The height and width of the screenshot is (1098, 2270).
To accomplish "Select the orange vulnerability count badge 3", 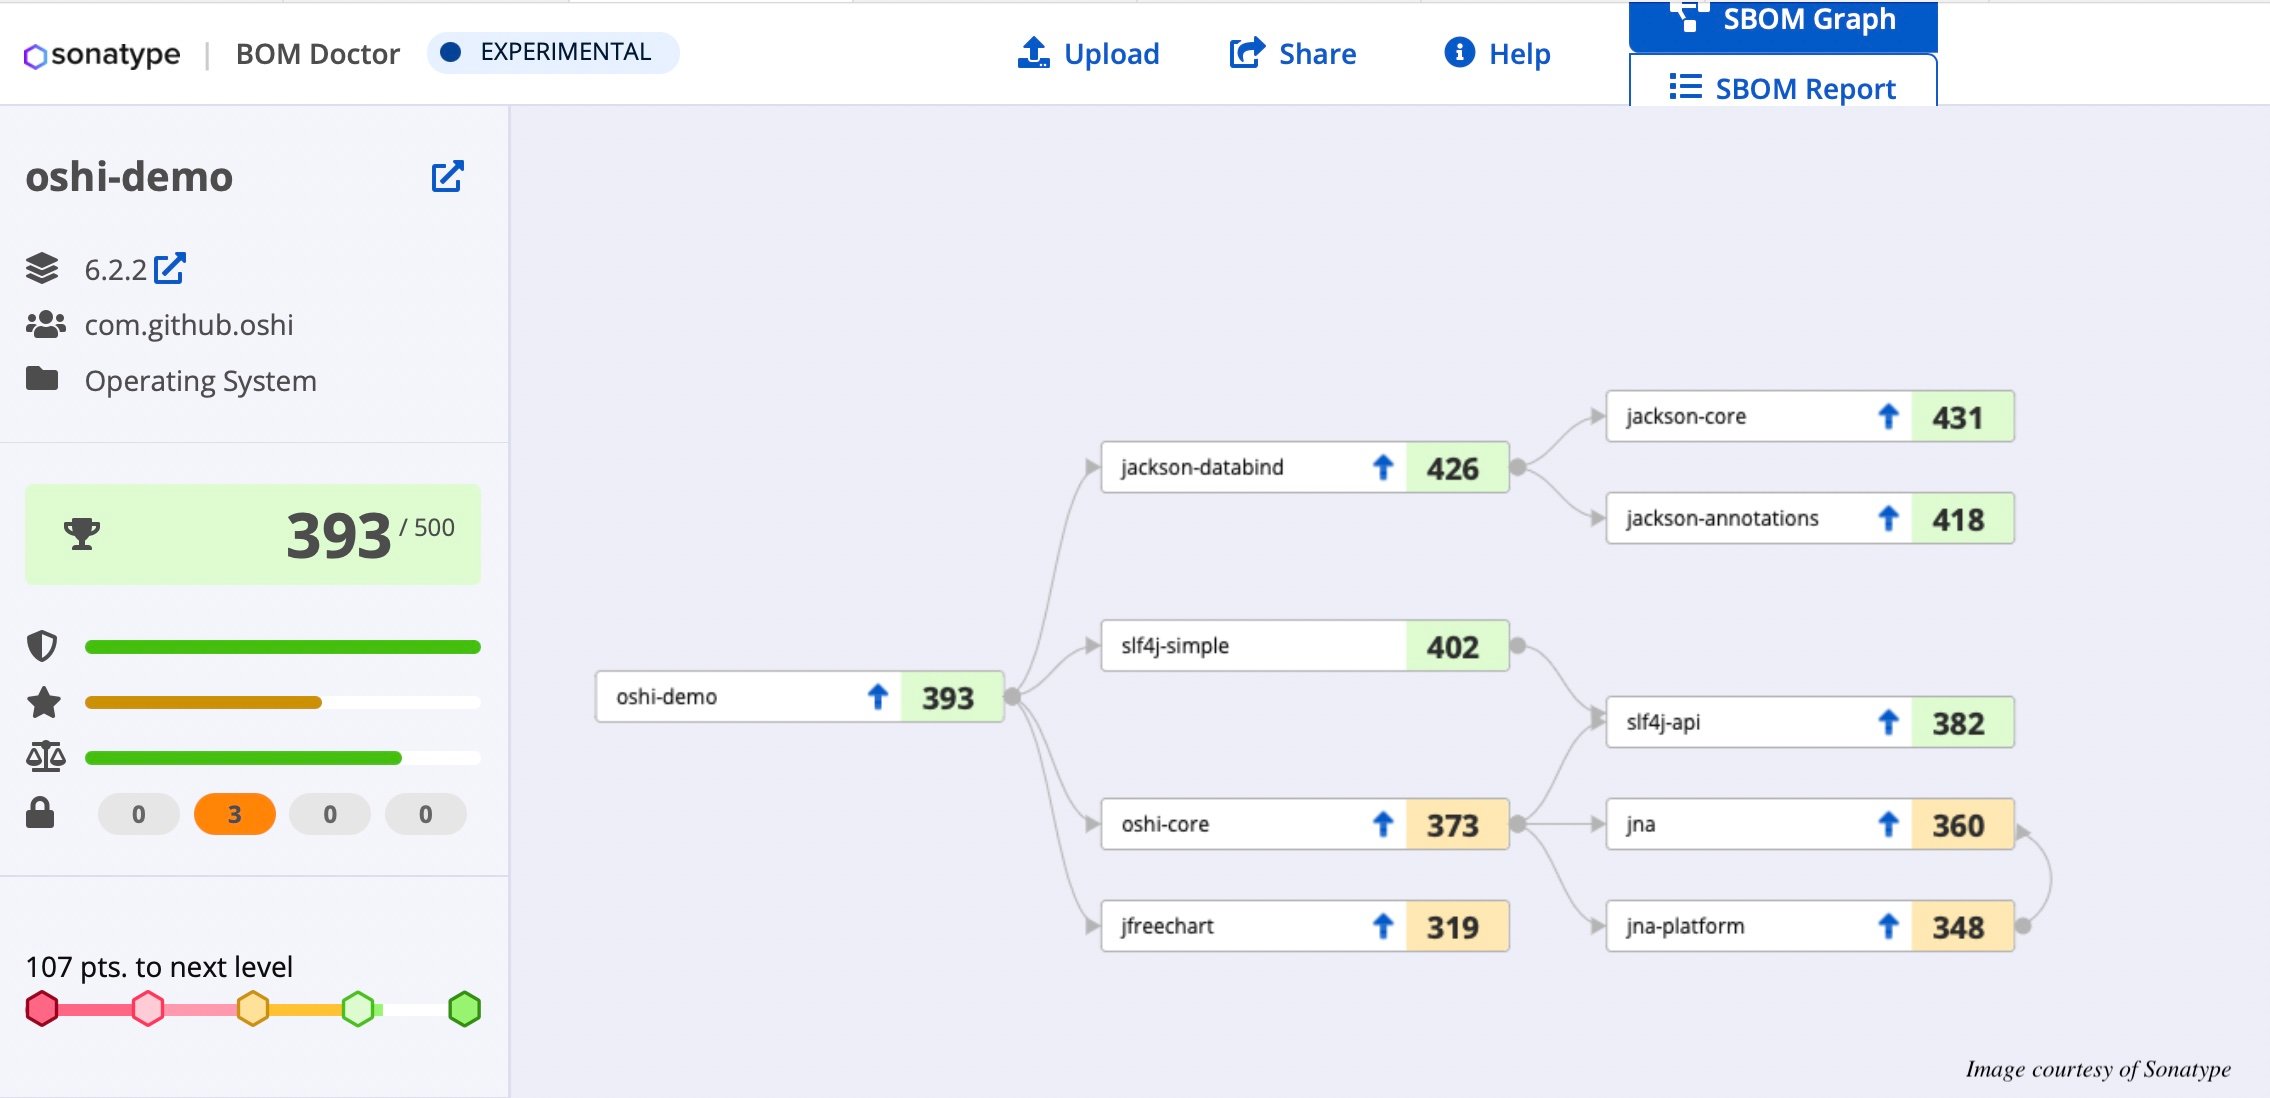I will pyautogui.click(x=234, y=814).
